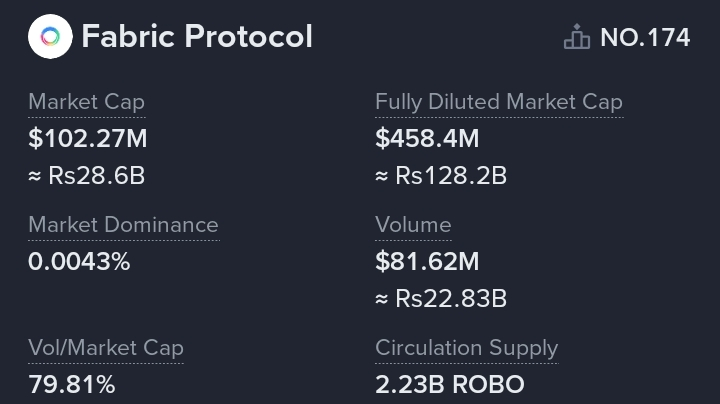Open the Fabric Protocol title

point(197,37)
